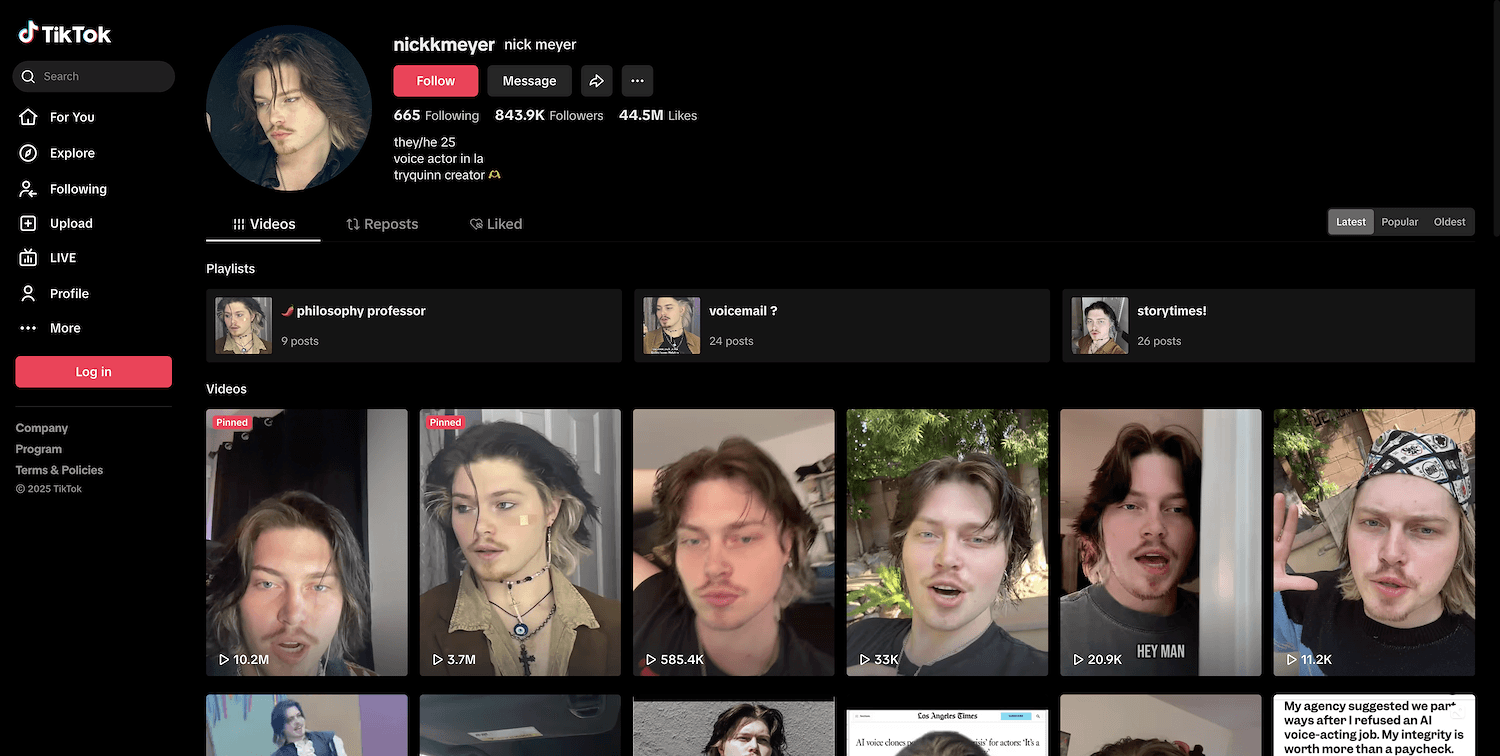Click the share arrow icon on profile
Screen dimensions: 1500x756
pyautogui.click(x=596, y=81)
